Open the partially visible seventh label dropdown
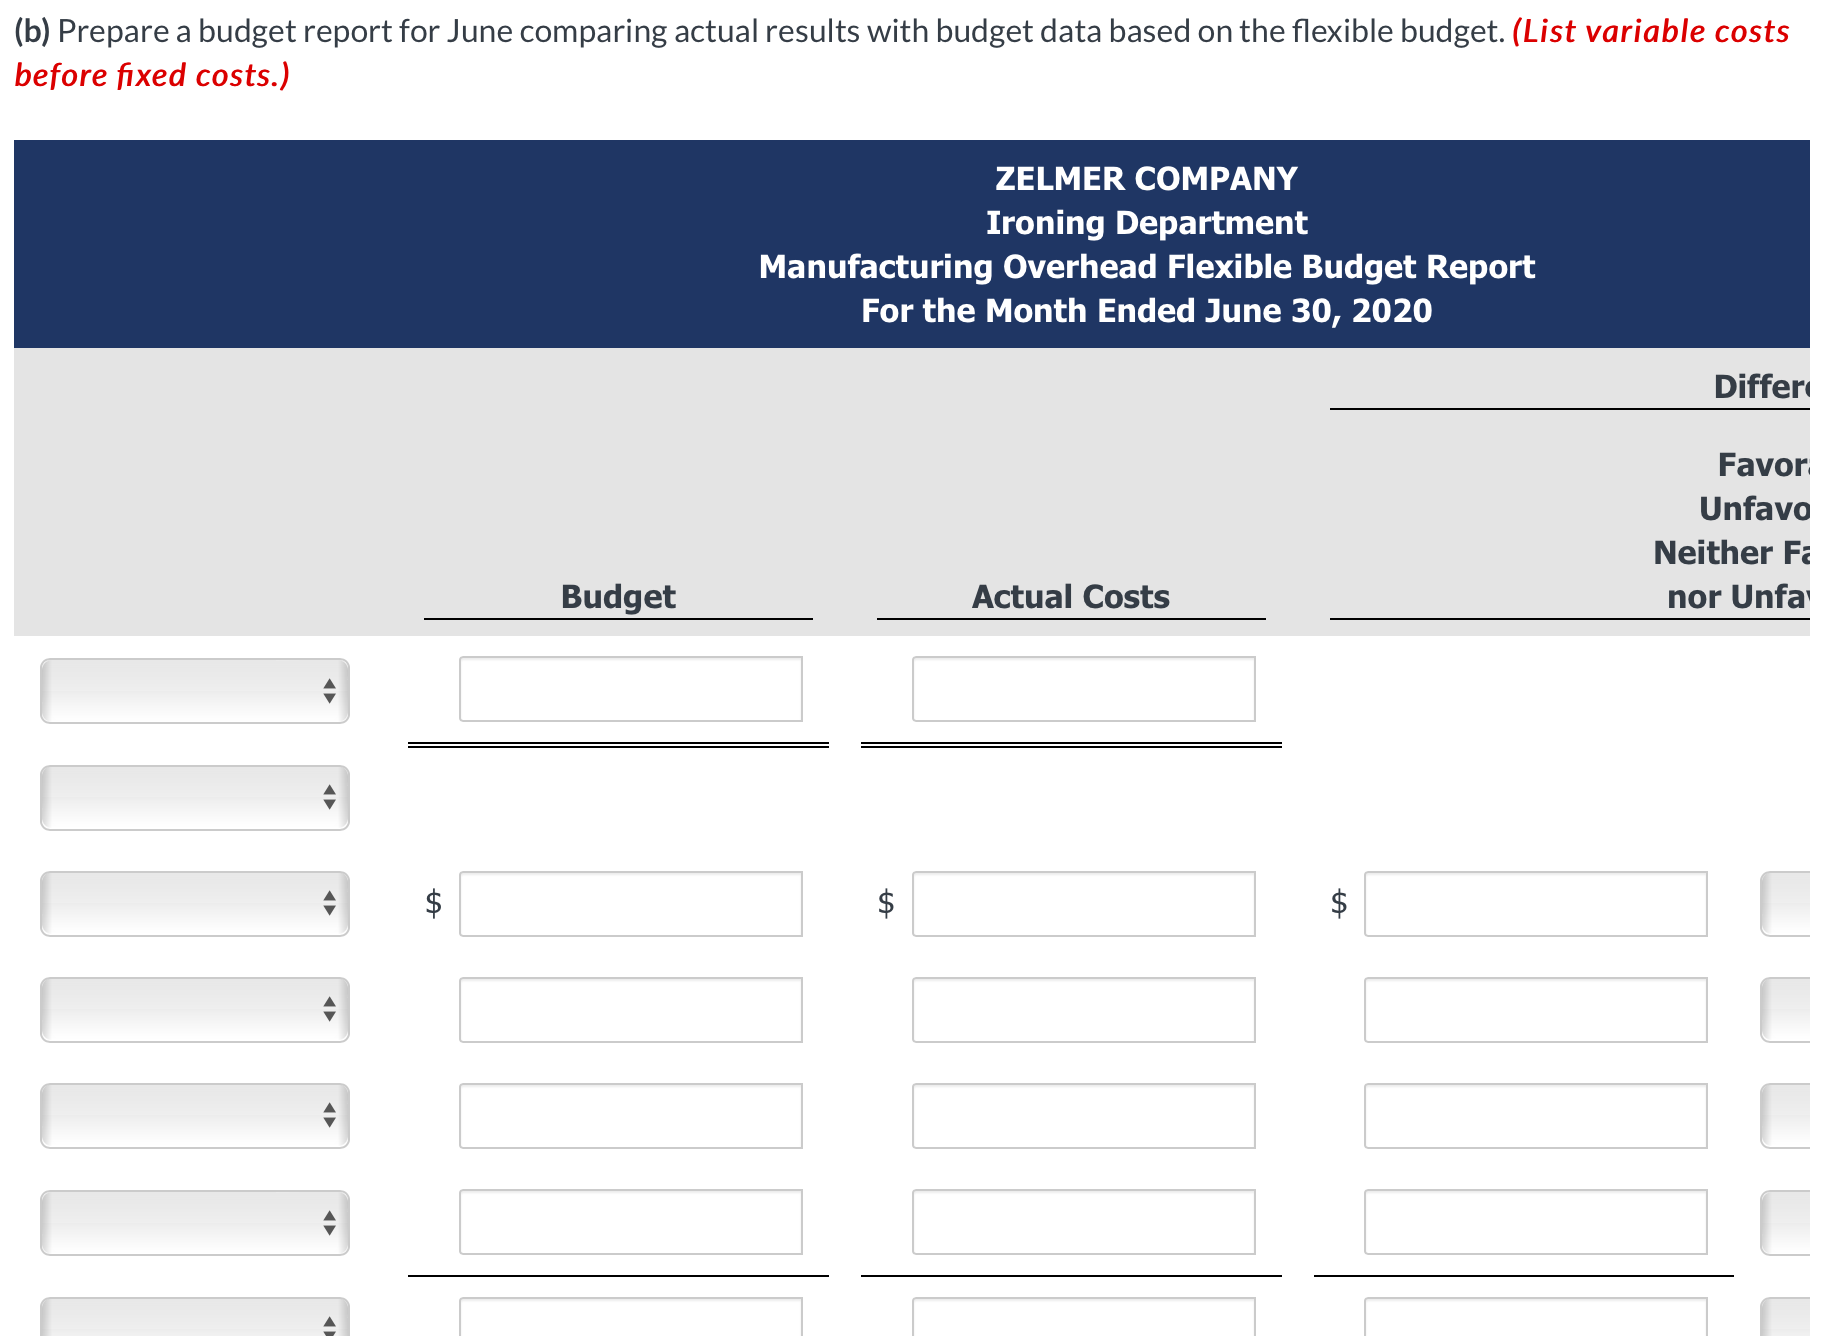Screen dimensions: 1826x1336 tap(195, 1317)
